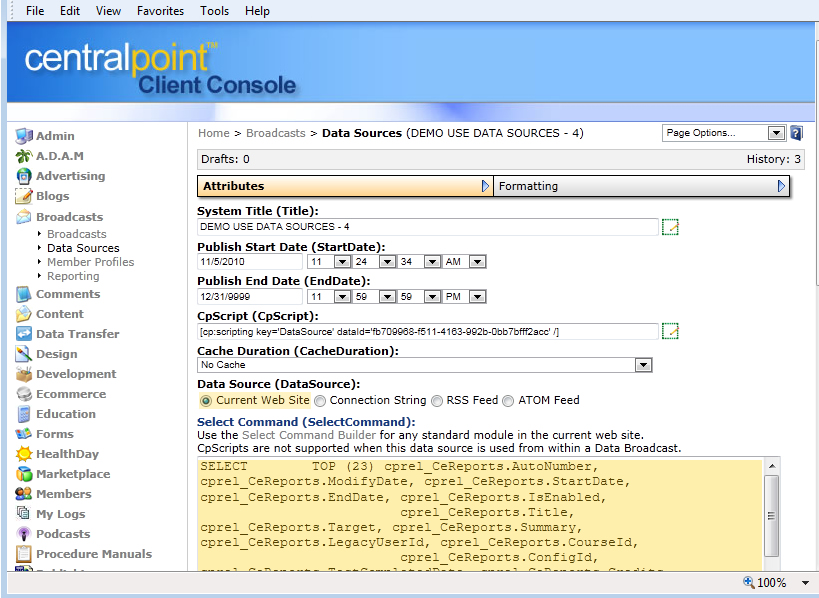This screenshot has height=598, width=819.
Task: Click the Select Command vertical scrollbar
Action: pos(772,515)
